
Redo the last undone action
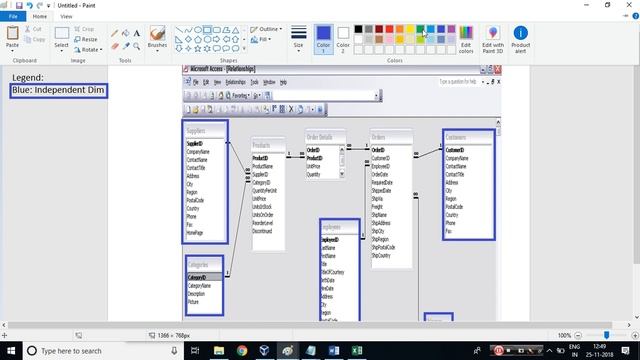(40, 5)
